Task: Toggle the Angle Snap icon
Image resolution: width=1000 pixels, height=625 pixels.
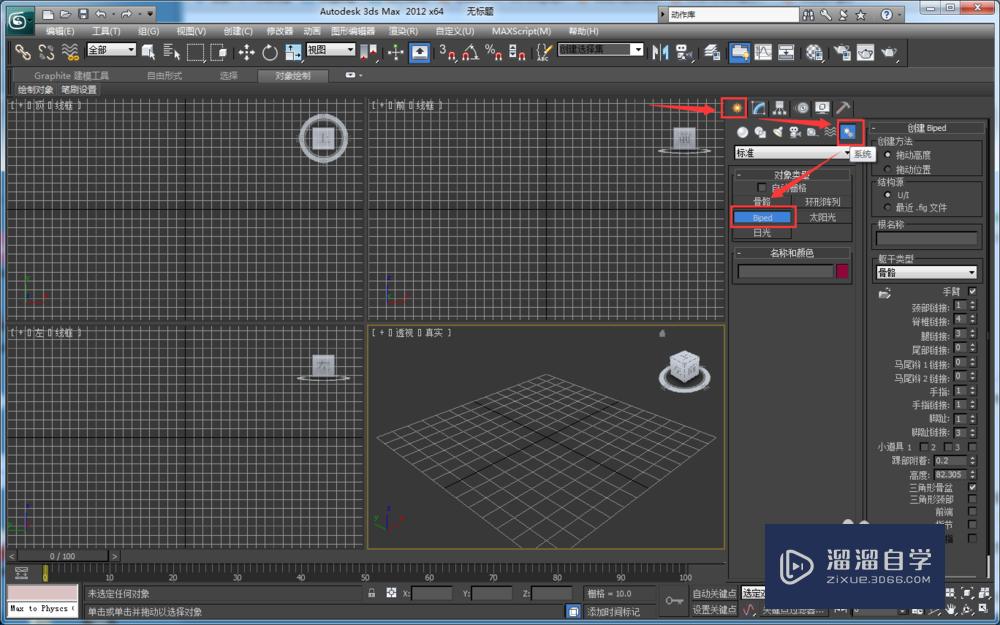Action: coord(471,52)
